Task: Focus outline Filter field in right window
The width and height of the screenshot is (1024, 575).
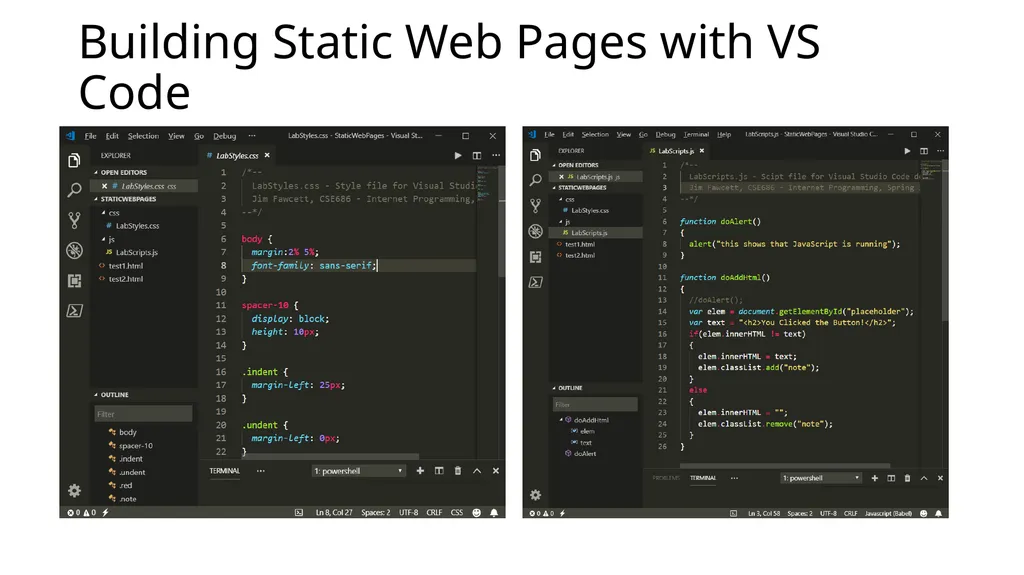Action: click(595, 404)
